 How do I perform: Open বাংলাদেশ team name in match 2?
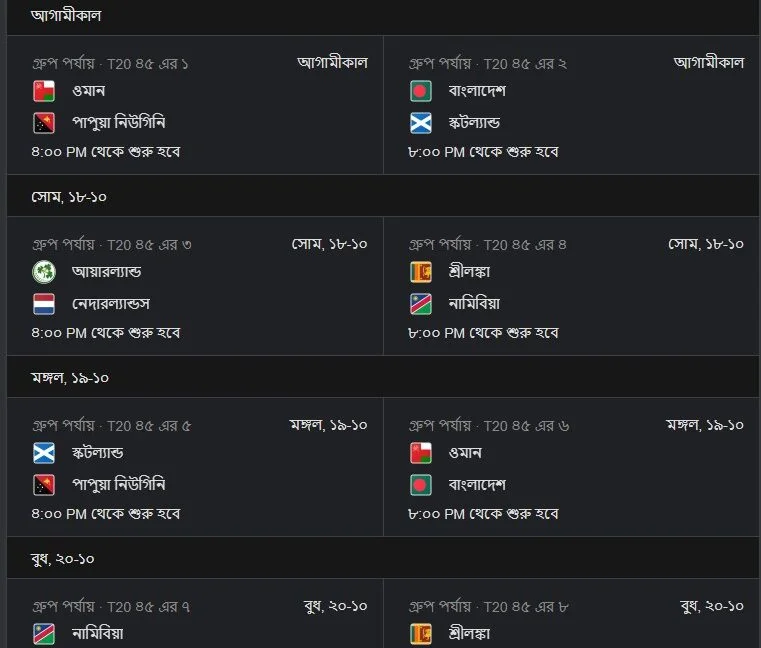[477, 91]
